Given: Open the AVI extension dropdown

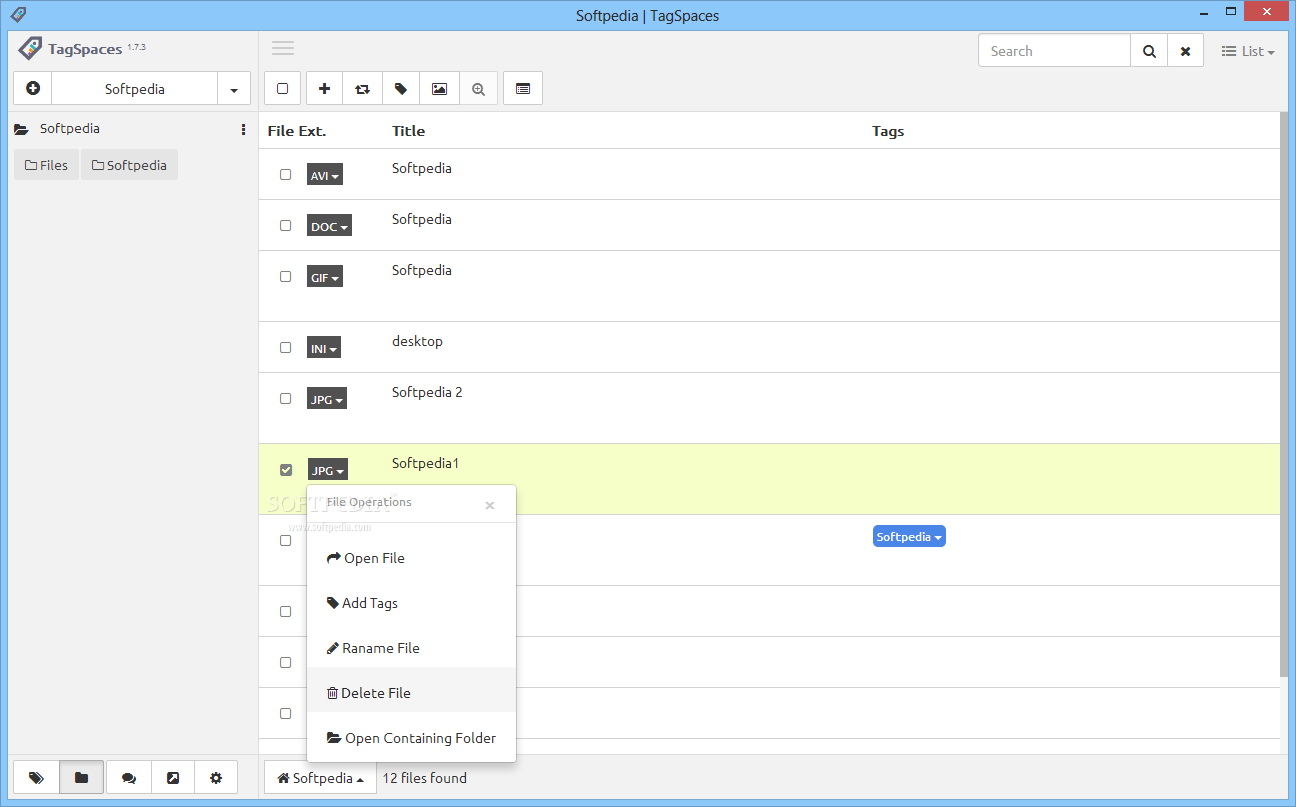Looking at the screenshot, I should (324, 176).
